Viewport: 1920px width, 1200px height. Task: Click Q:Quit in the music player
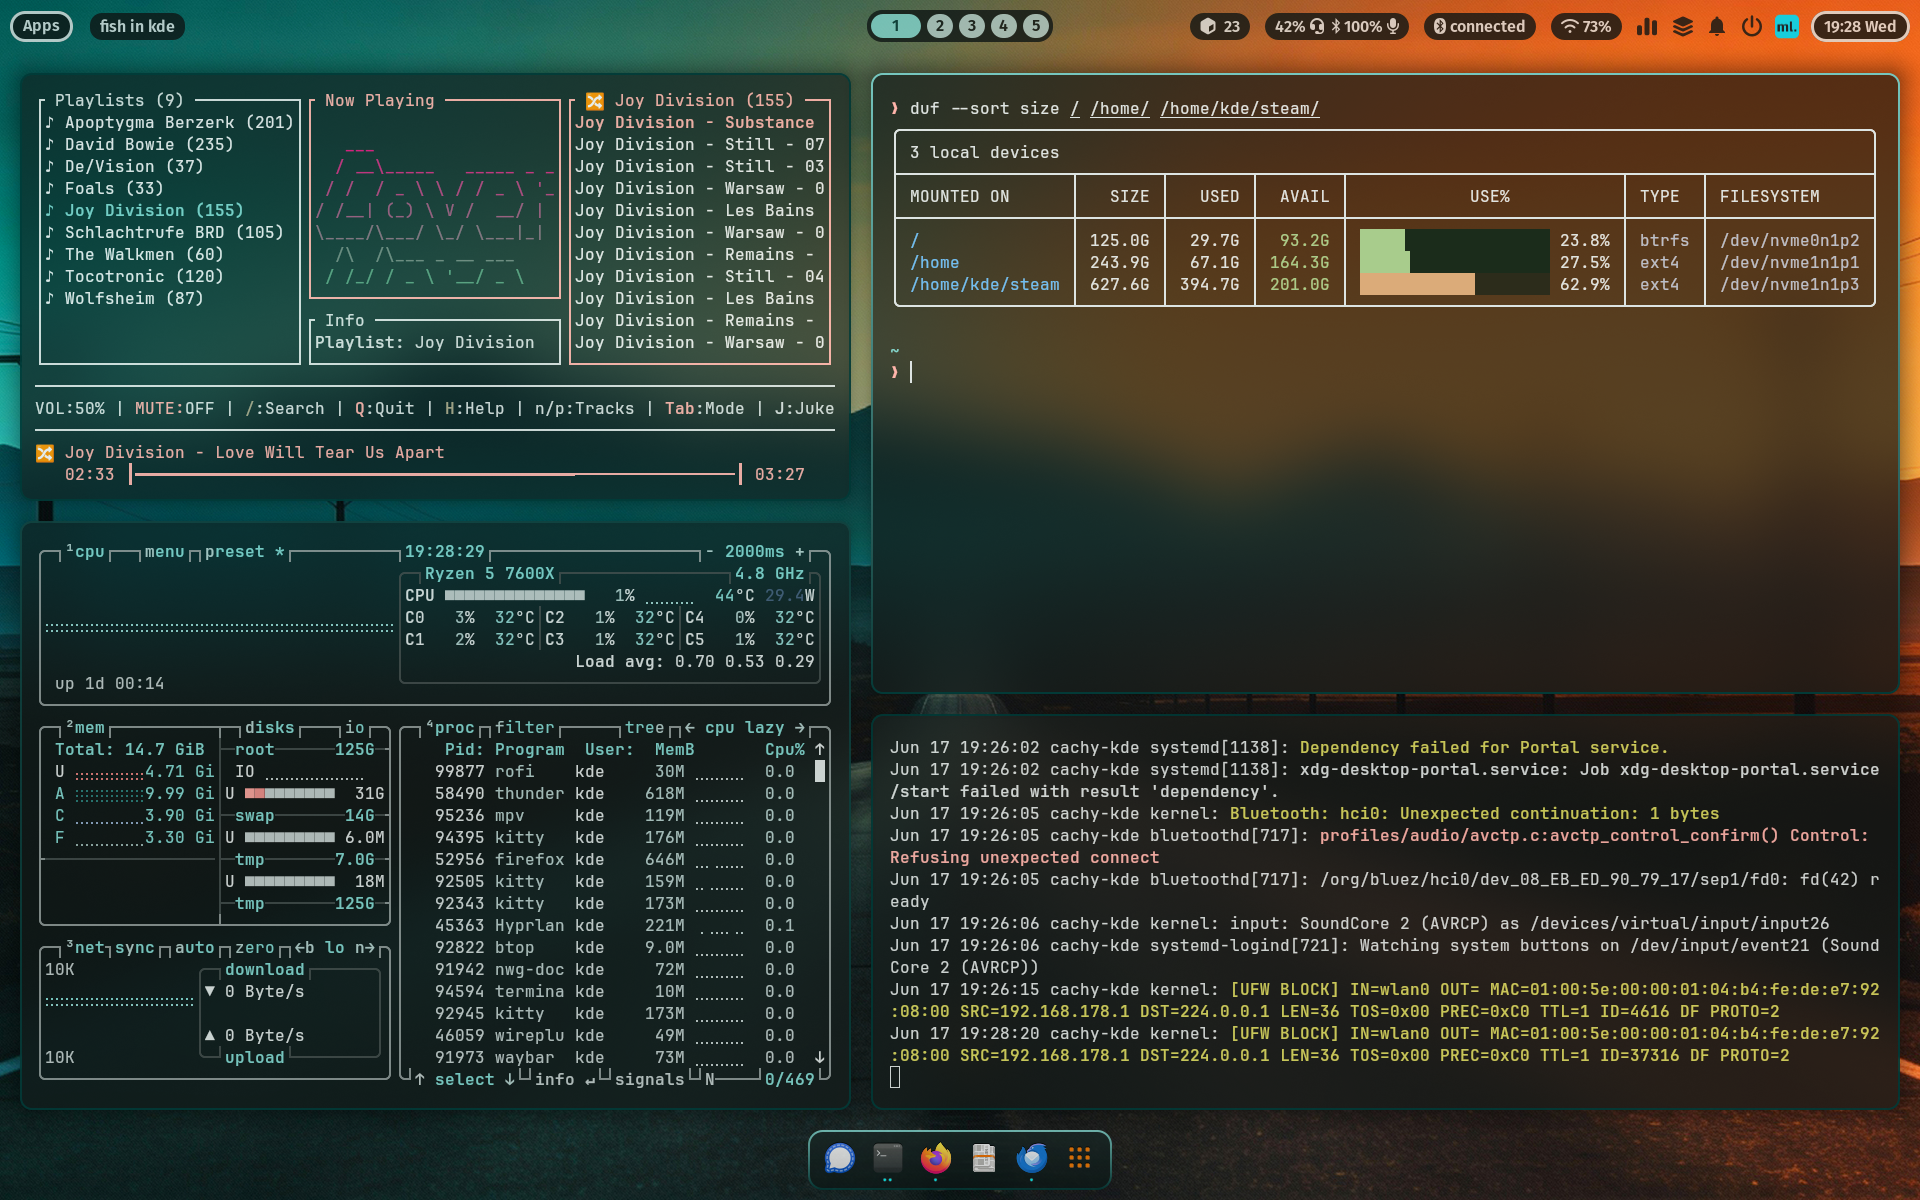coord(385,409)
